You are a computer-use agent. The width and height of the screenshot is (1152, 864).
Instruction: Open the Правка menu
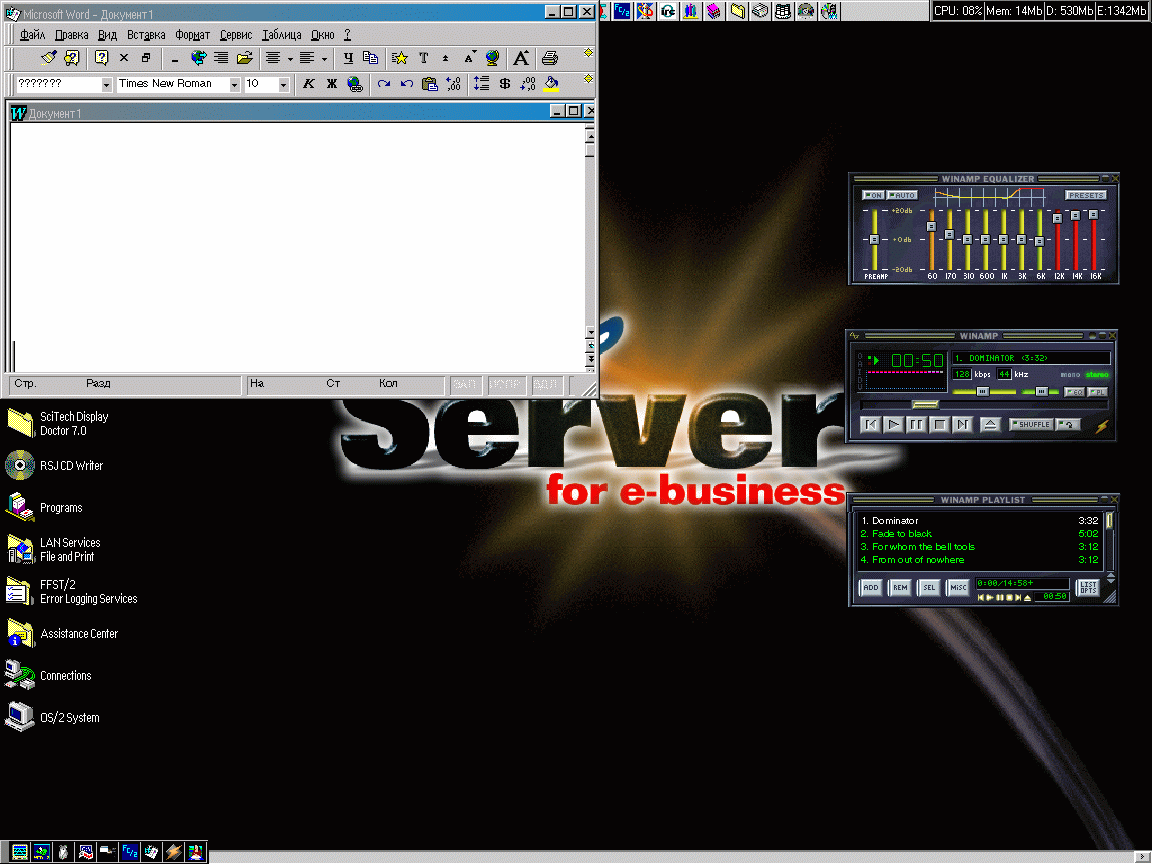71,35
